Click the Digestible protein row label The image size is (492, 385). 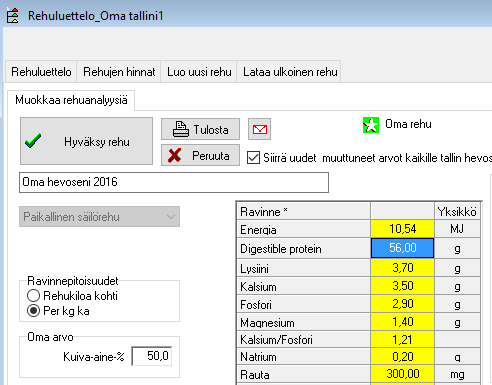coord(303,248)
